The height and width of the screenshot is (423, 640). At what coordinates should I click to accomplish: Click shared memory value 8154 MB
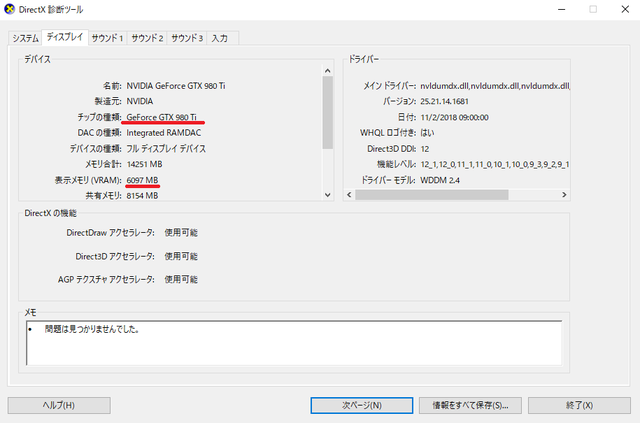142,196
